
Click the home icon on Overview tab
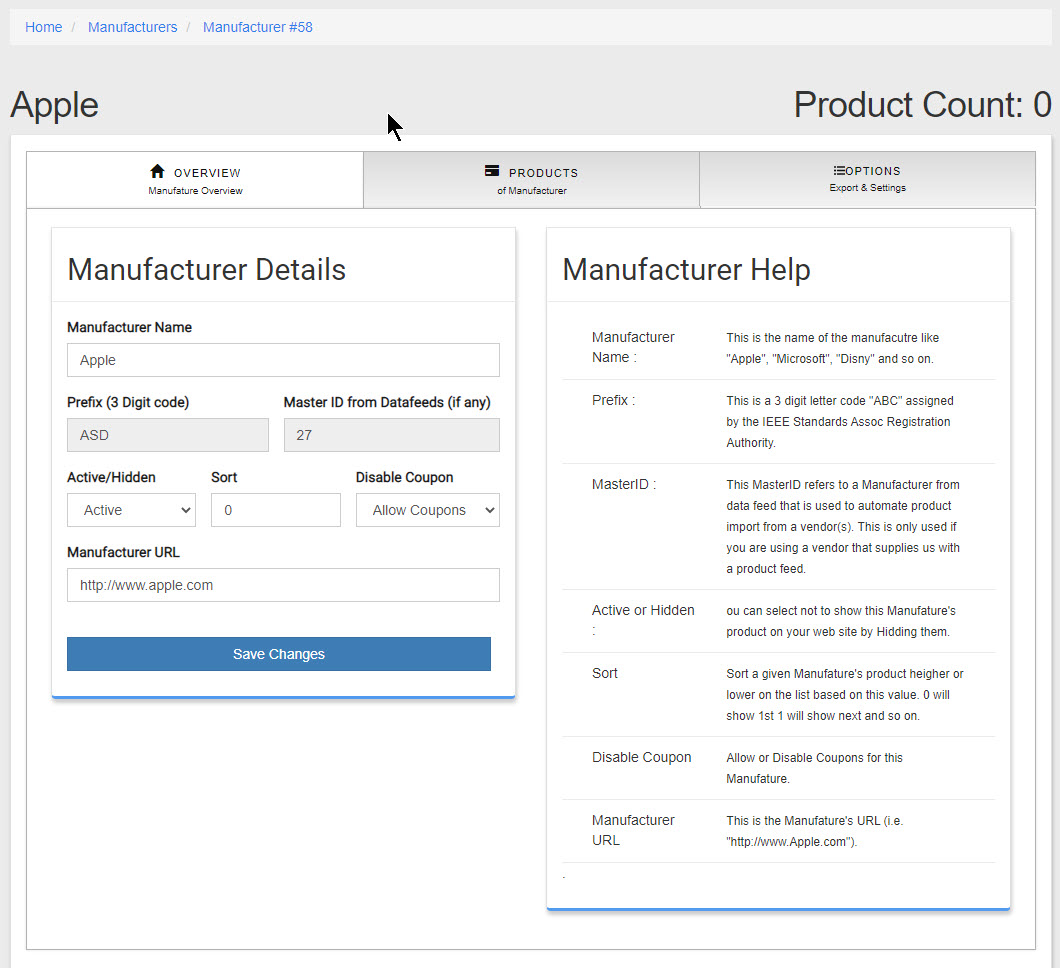click(157, 172)
